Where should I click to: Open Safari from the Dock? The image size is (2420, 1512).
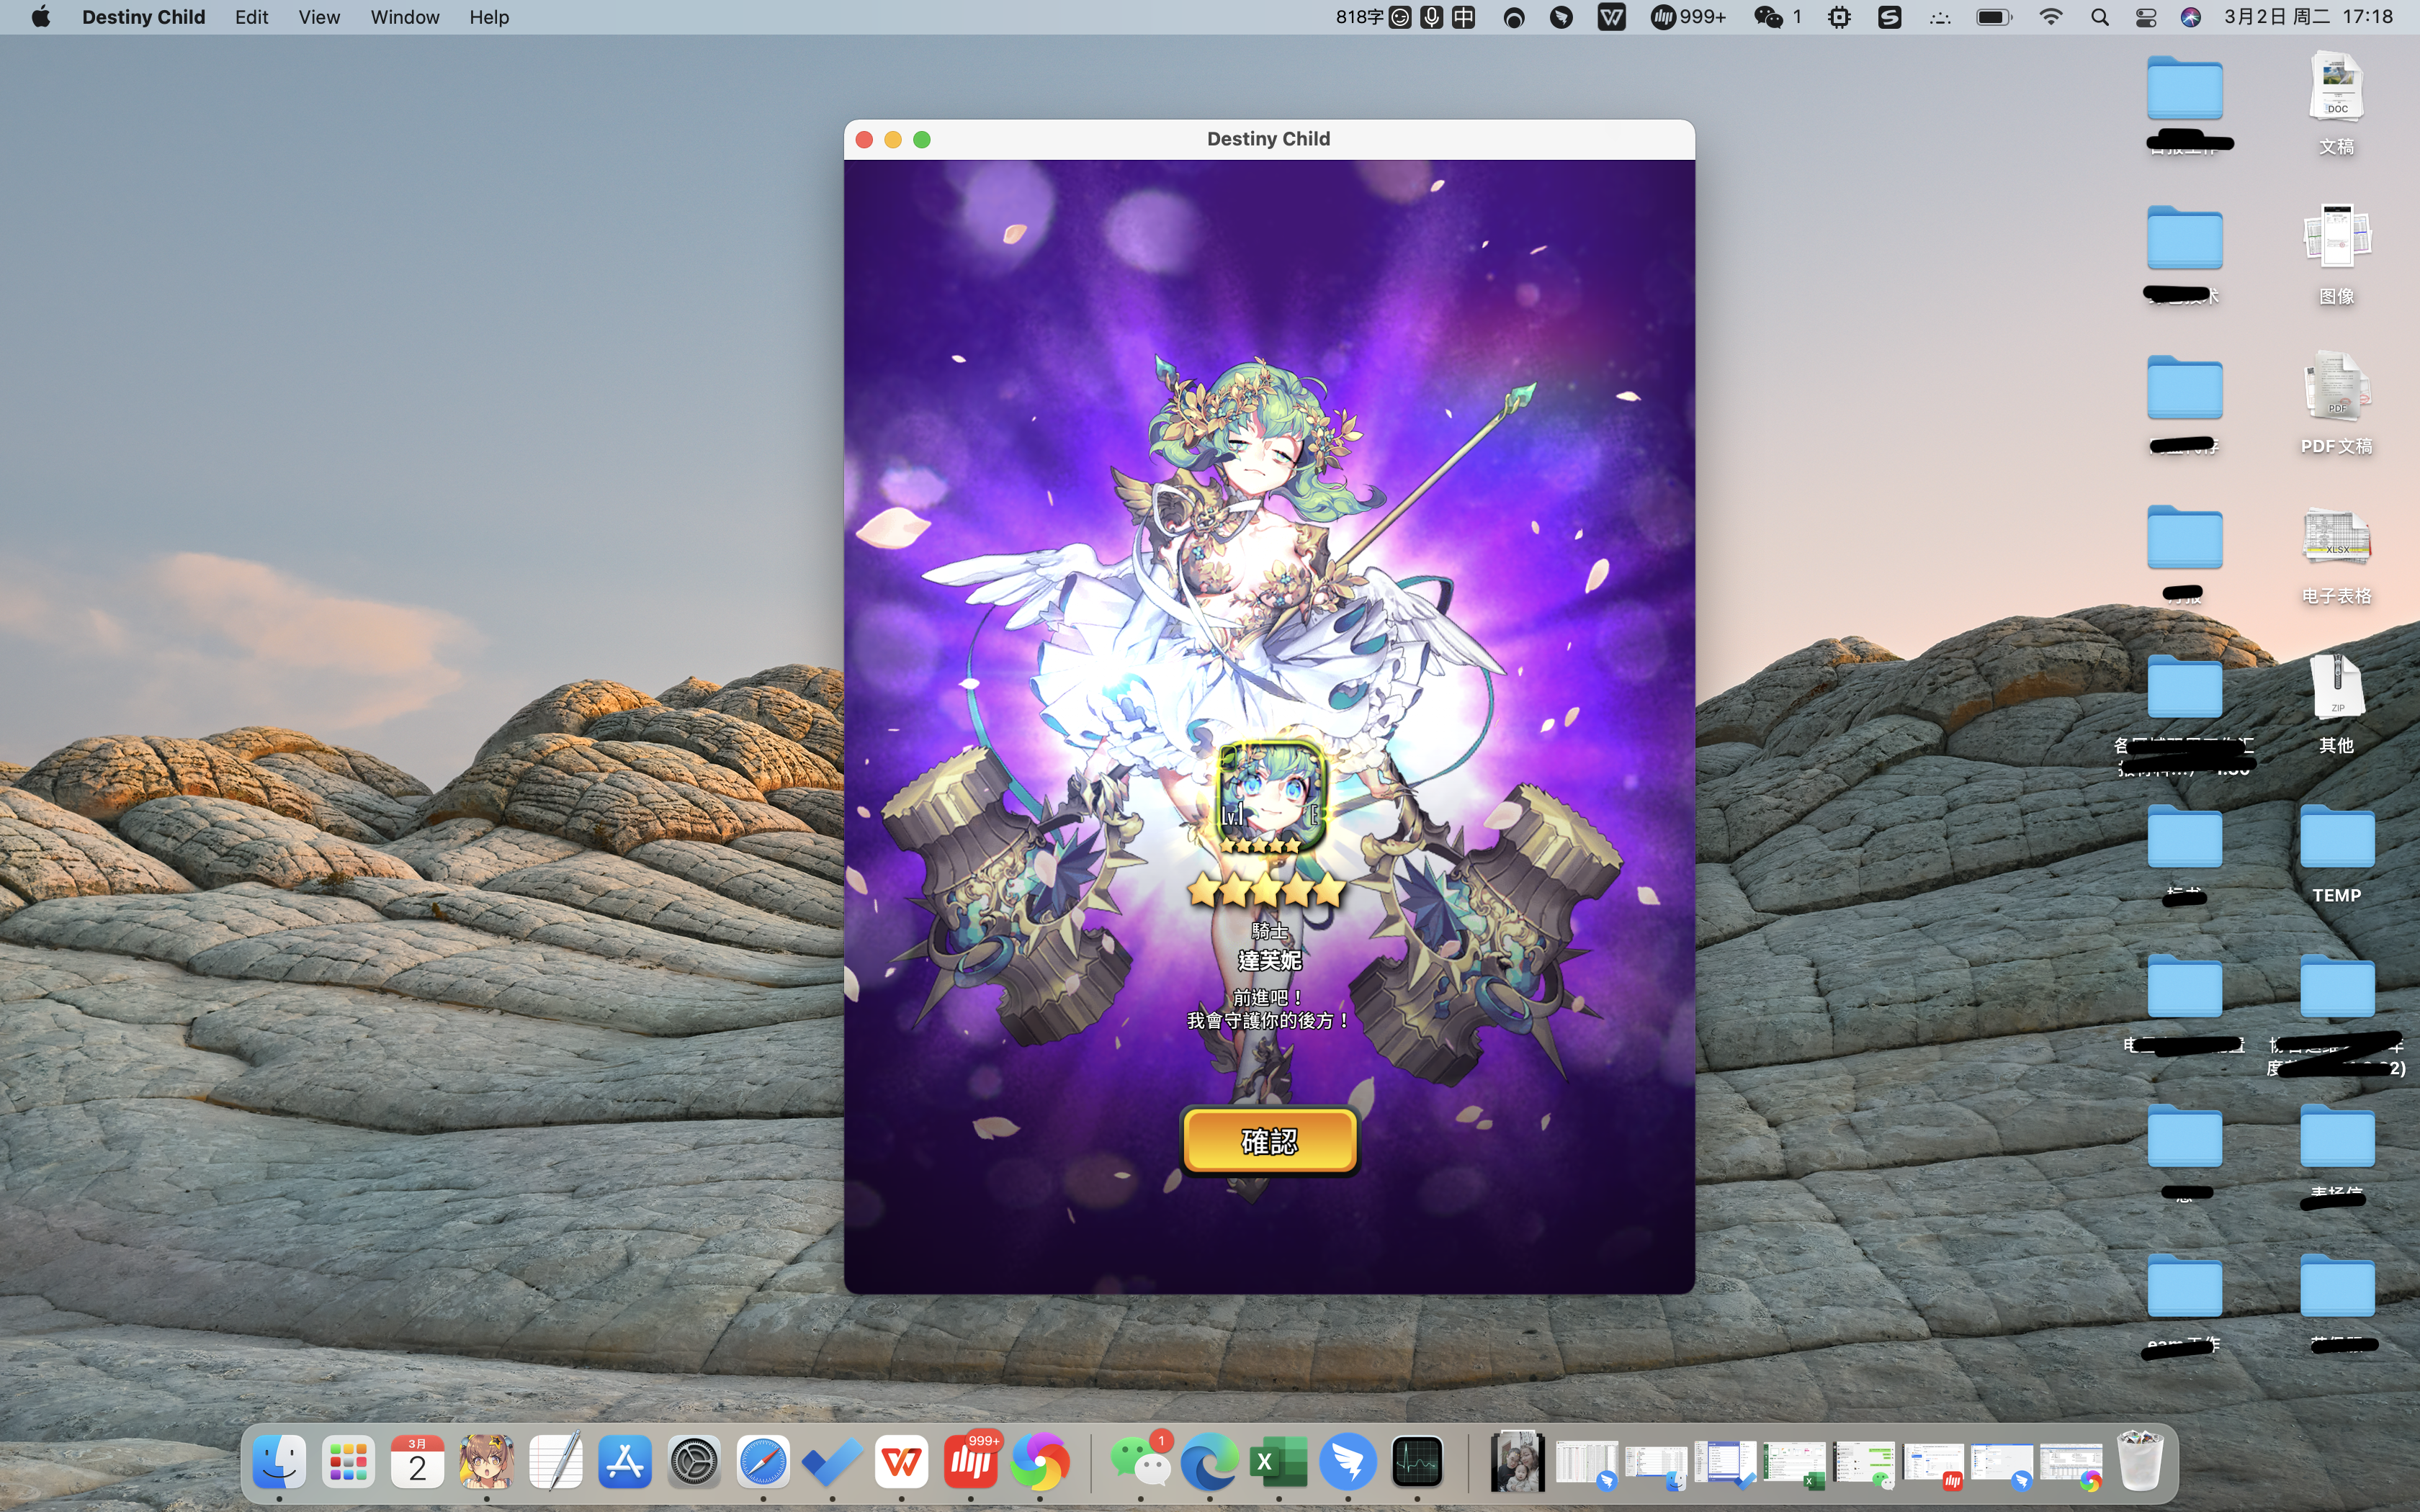coord(763,1463)
